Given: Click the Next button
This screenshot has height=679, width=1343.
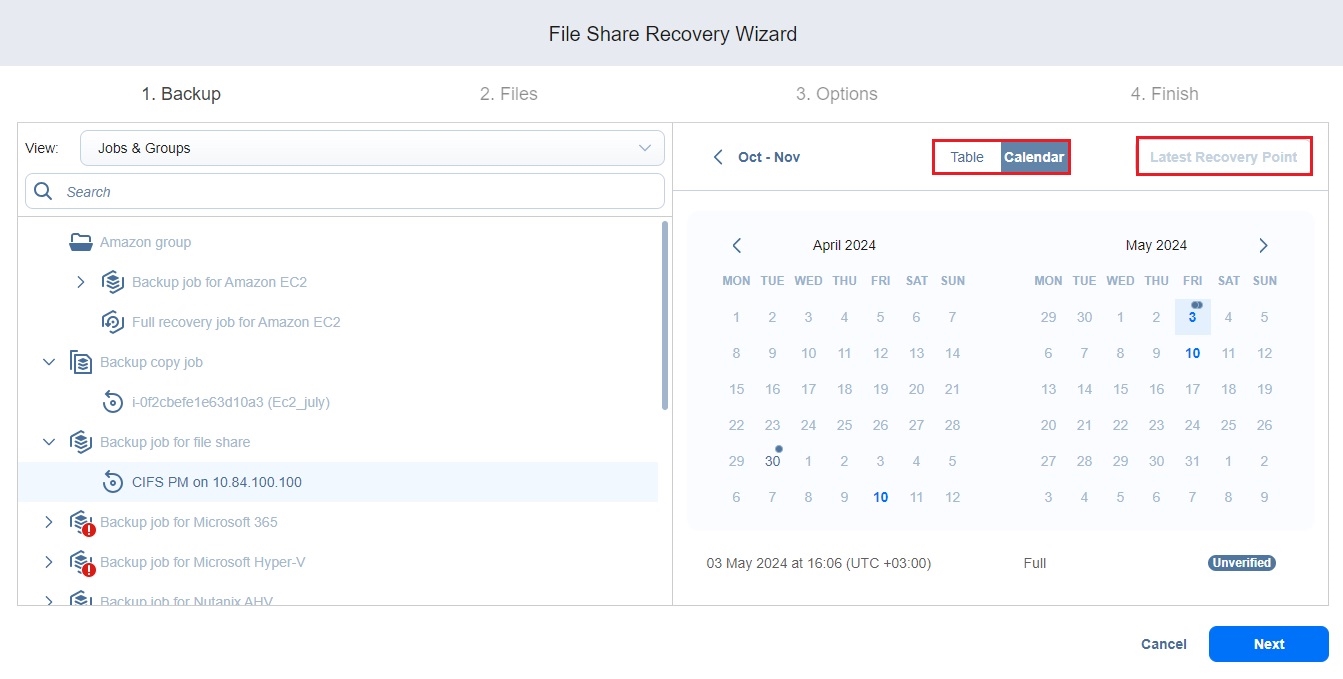Looking at the screenshot, I should pyautogui.click(x=1268, y=644).
